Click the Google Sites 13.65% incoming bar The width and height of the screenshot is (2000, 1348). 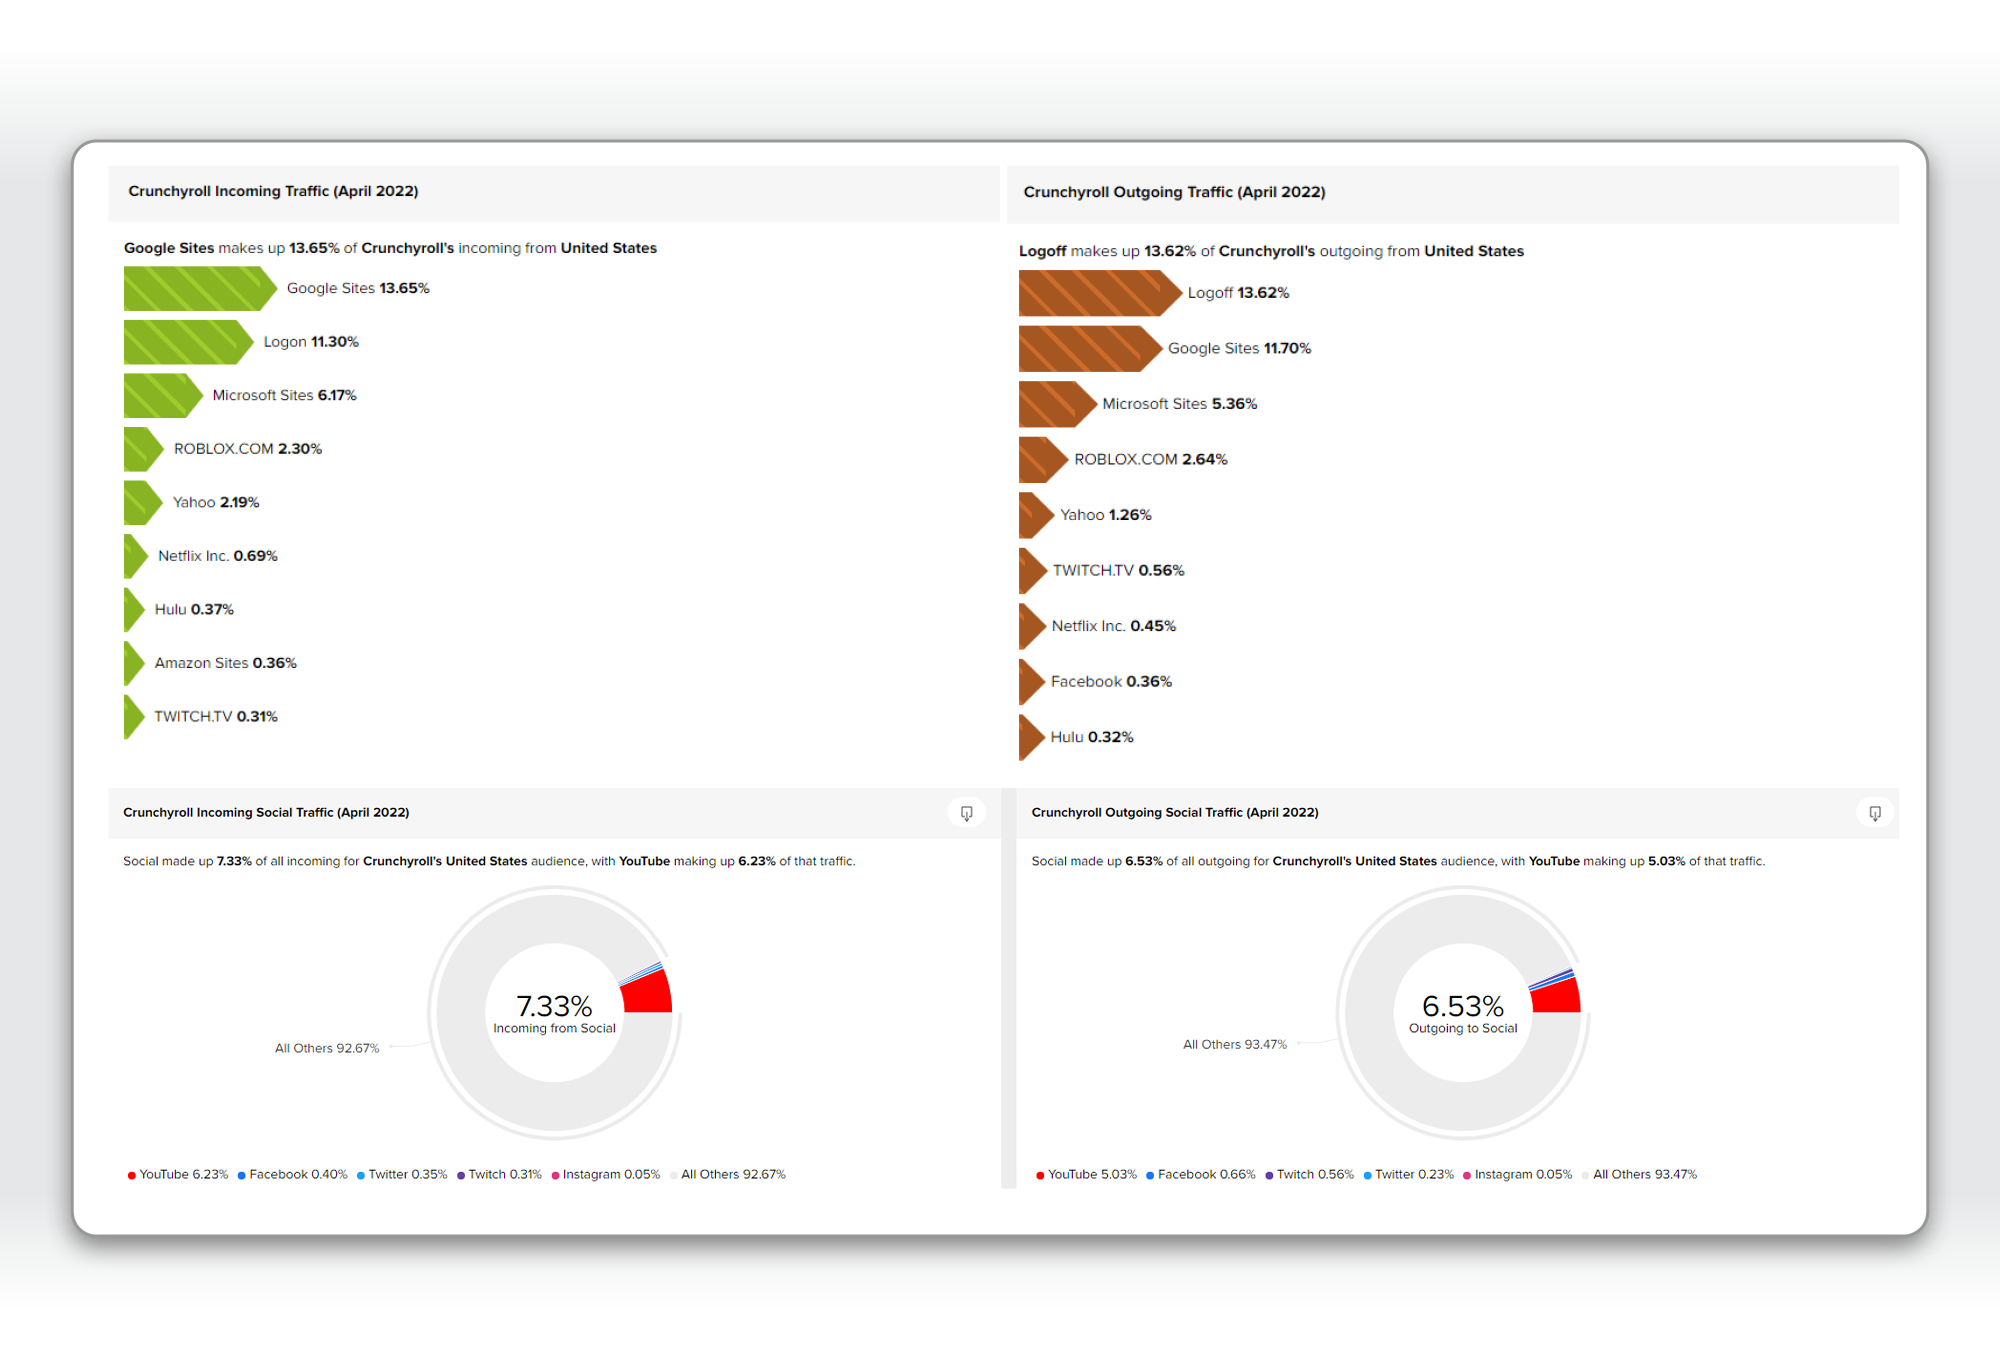tap(200, 288)
